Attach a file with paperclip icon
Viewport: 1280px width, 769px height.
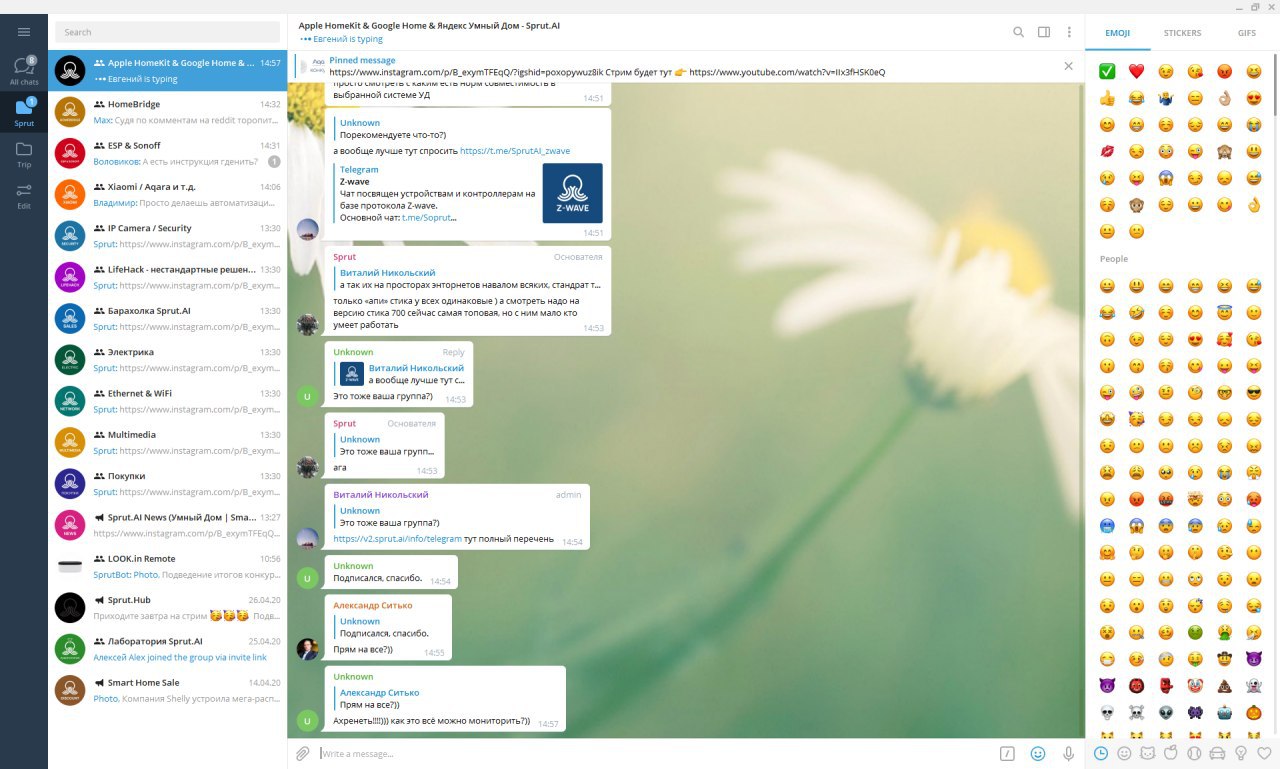tap(302, 753)
